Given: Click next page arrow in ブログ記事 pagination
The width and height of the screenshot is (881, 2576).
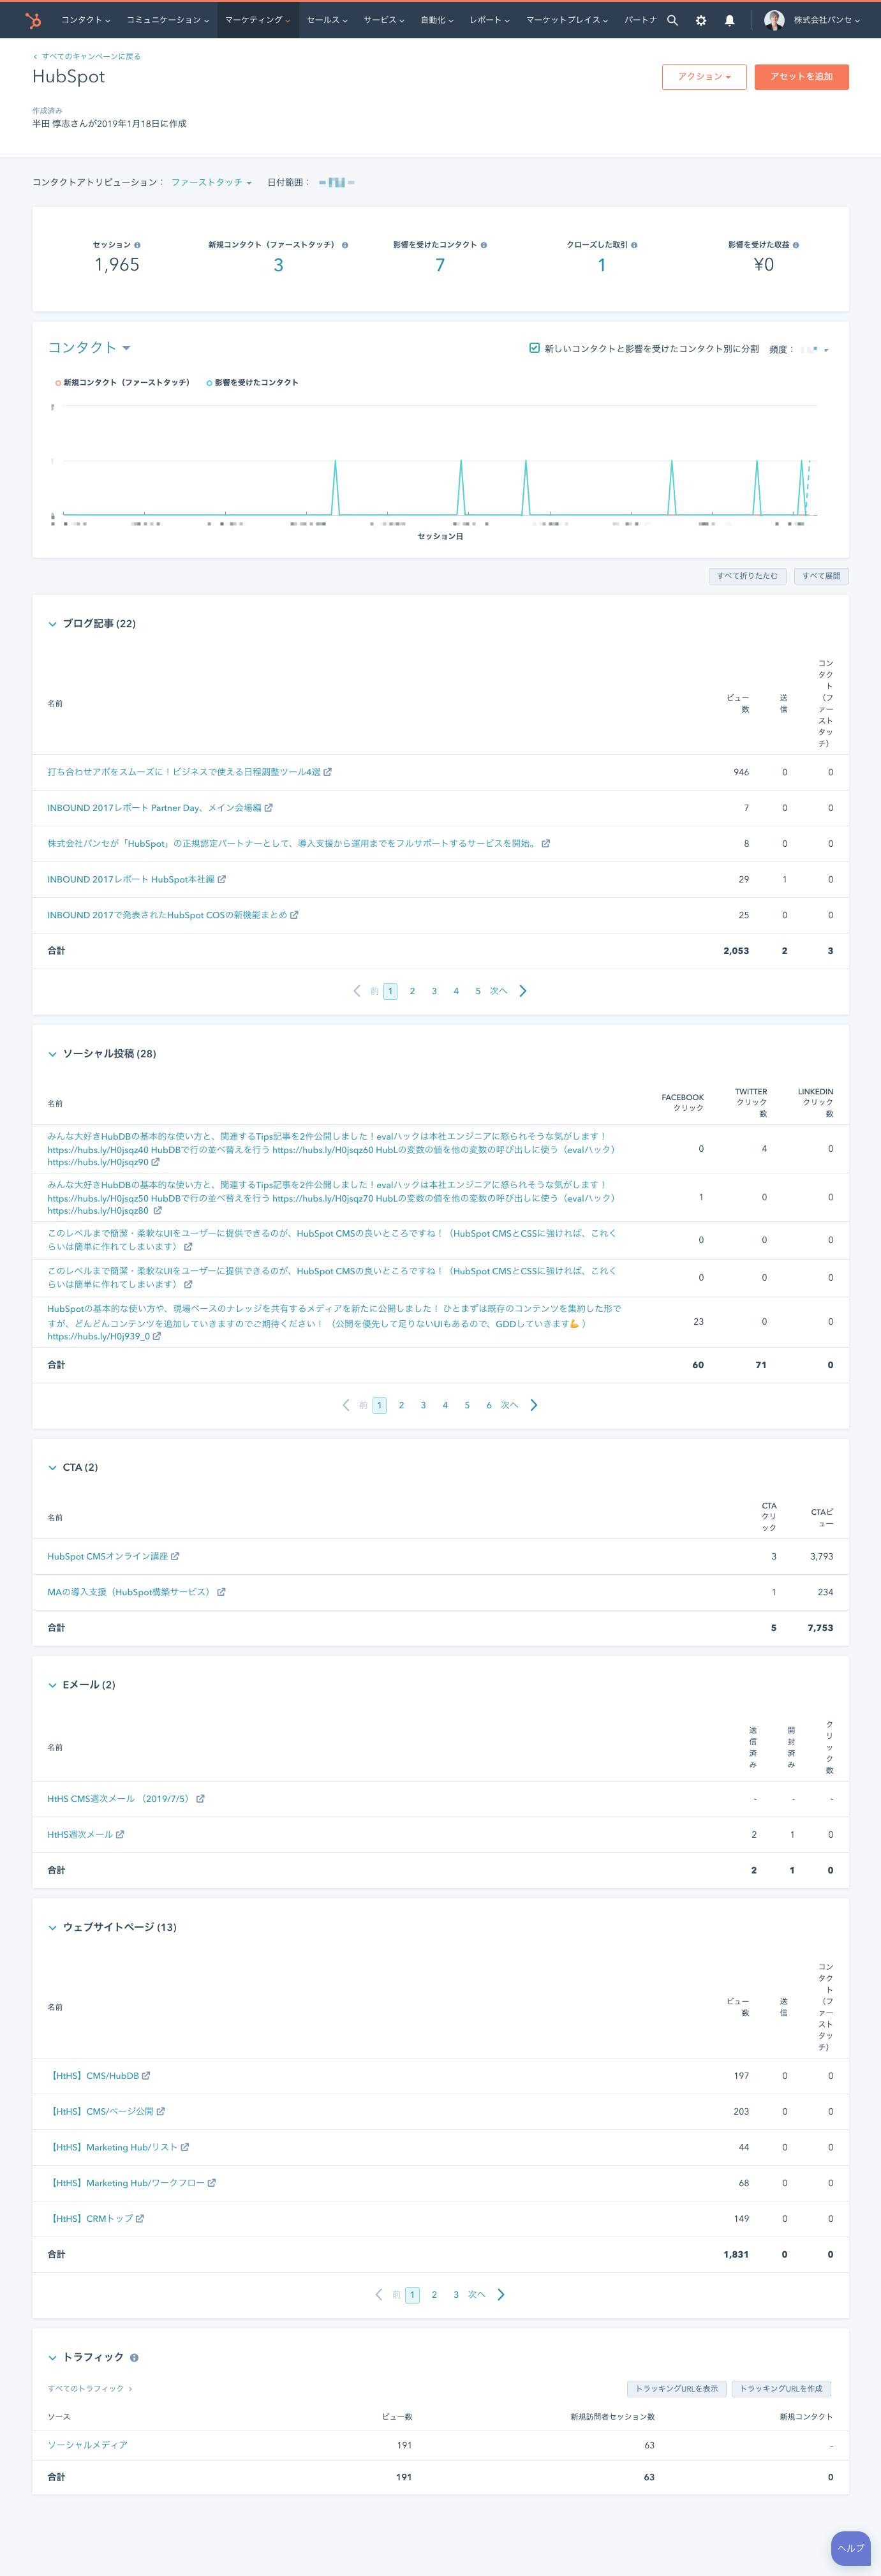Looking at the screenshot, I should (523, 991).
